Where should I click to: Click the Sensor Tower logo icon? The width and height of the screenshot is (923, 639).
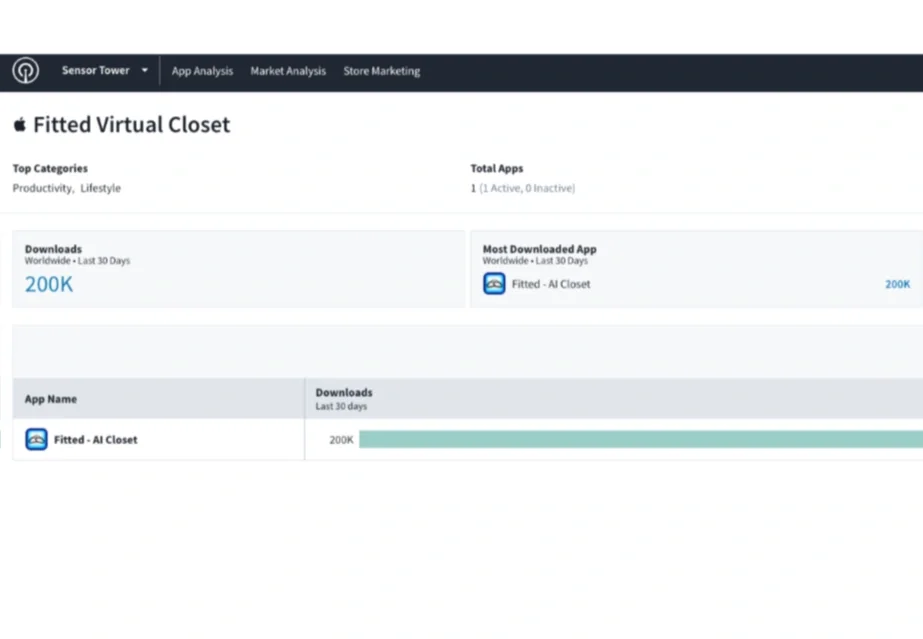tap(25, 71)
